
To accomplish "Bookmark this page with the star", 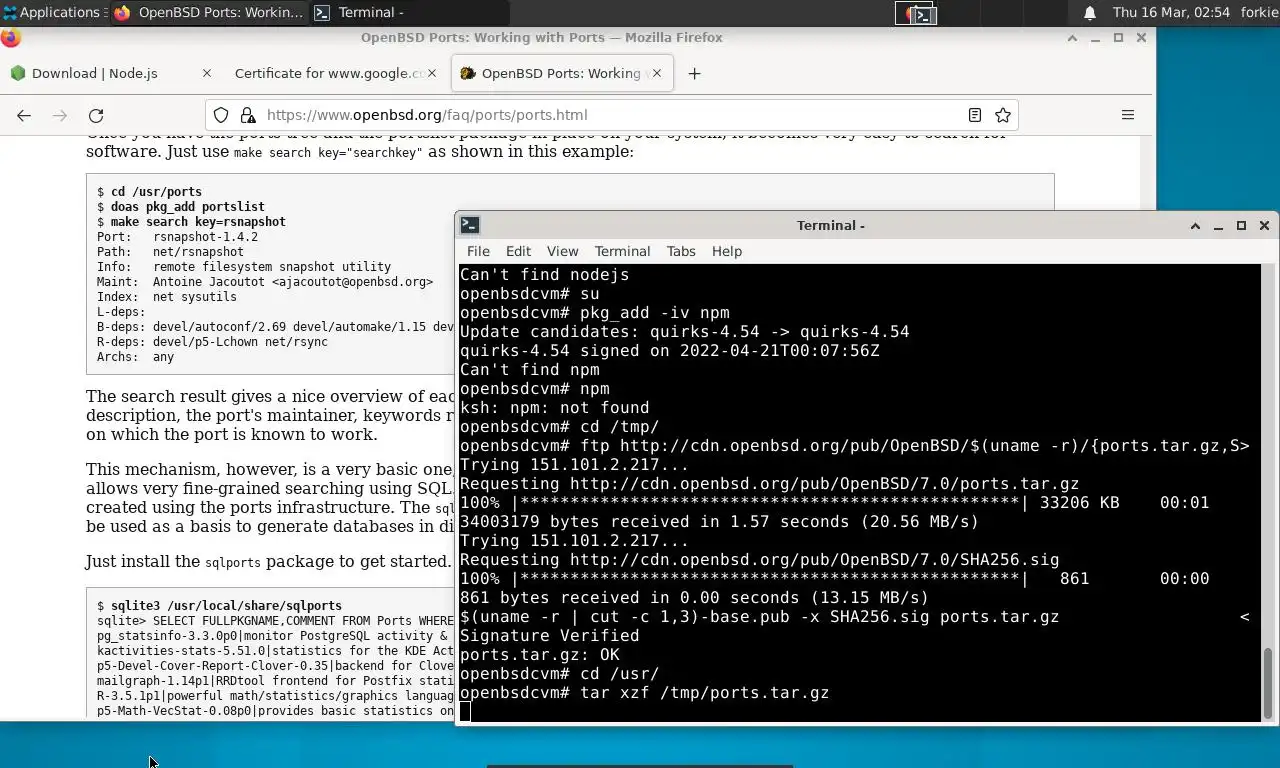I will point(1003,115).
